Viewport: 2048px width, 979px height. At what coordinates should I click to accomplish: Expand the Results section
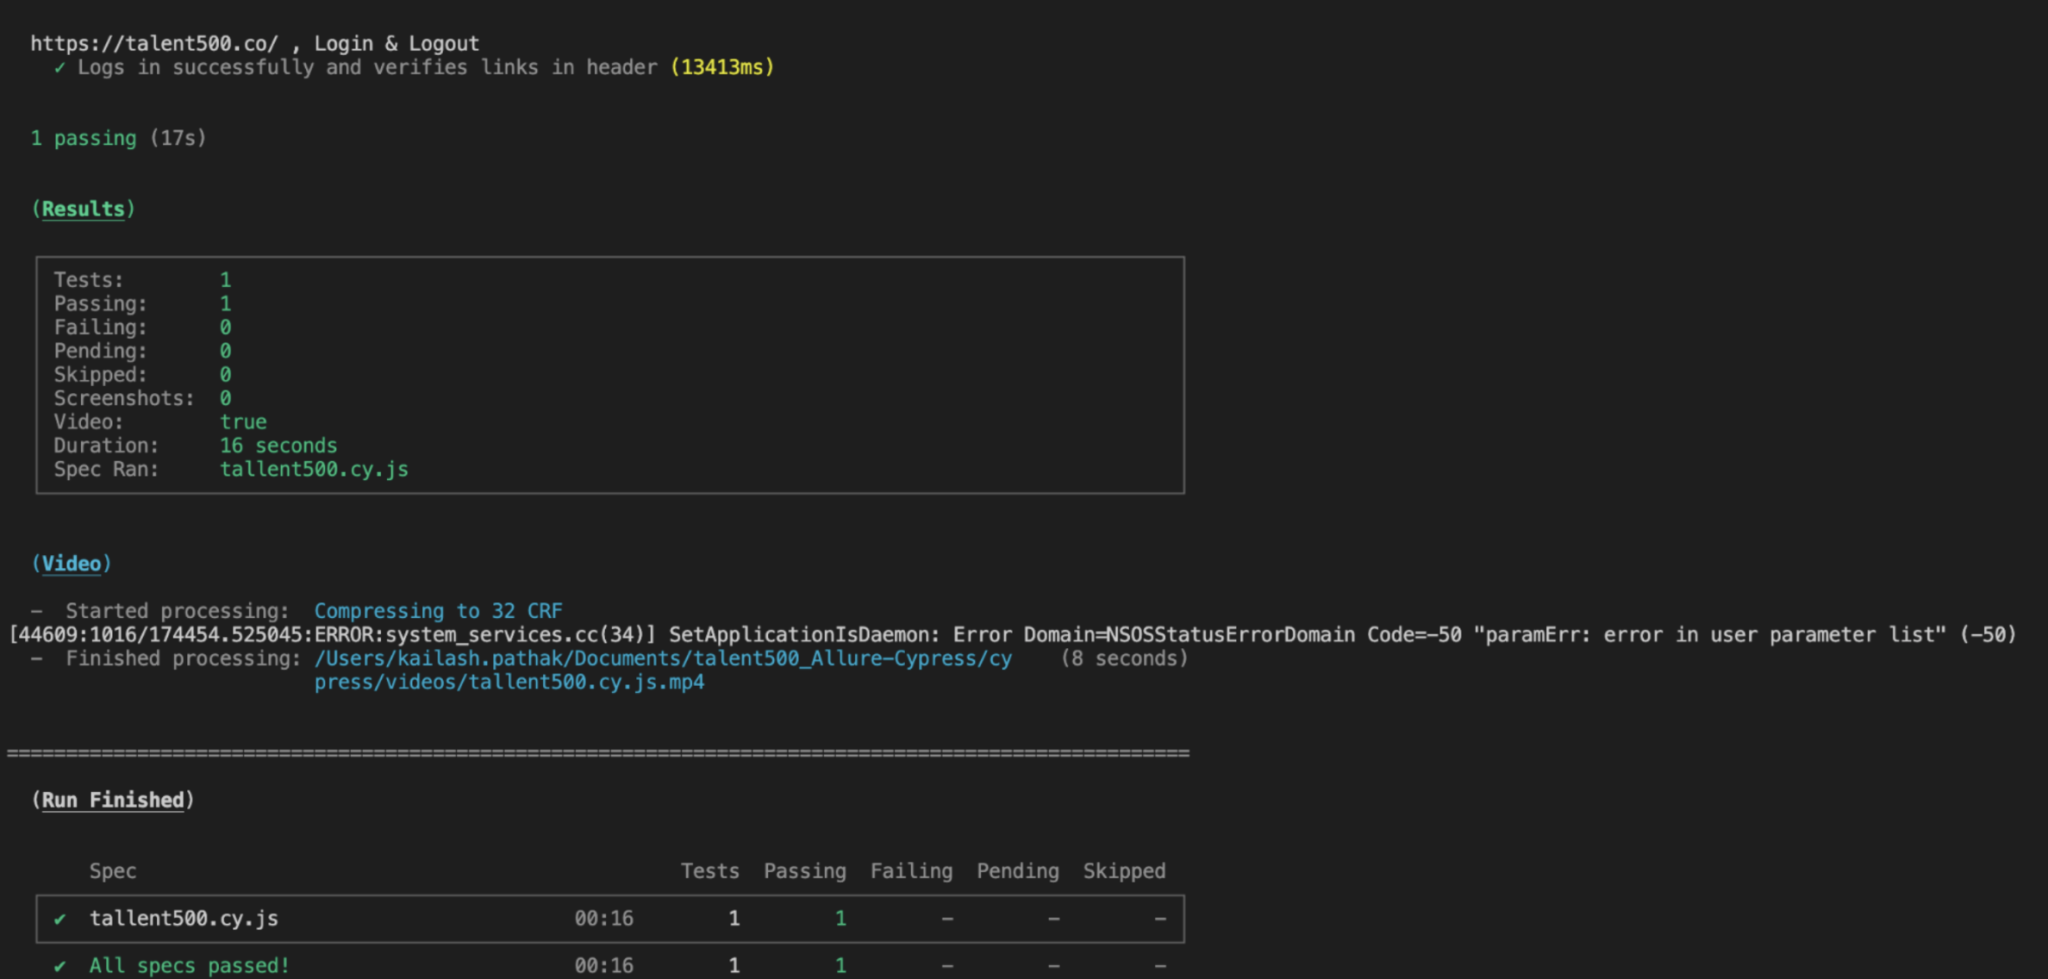coord(83,209)
